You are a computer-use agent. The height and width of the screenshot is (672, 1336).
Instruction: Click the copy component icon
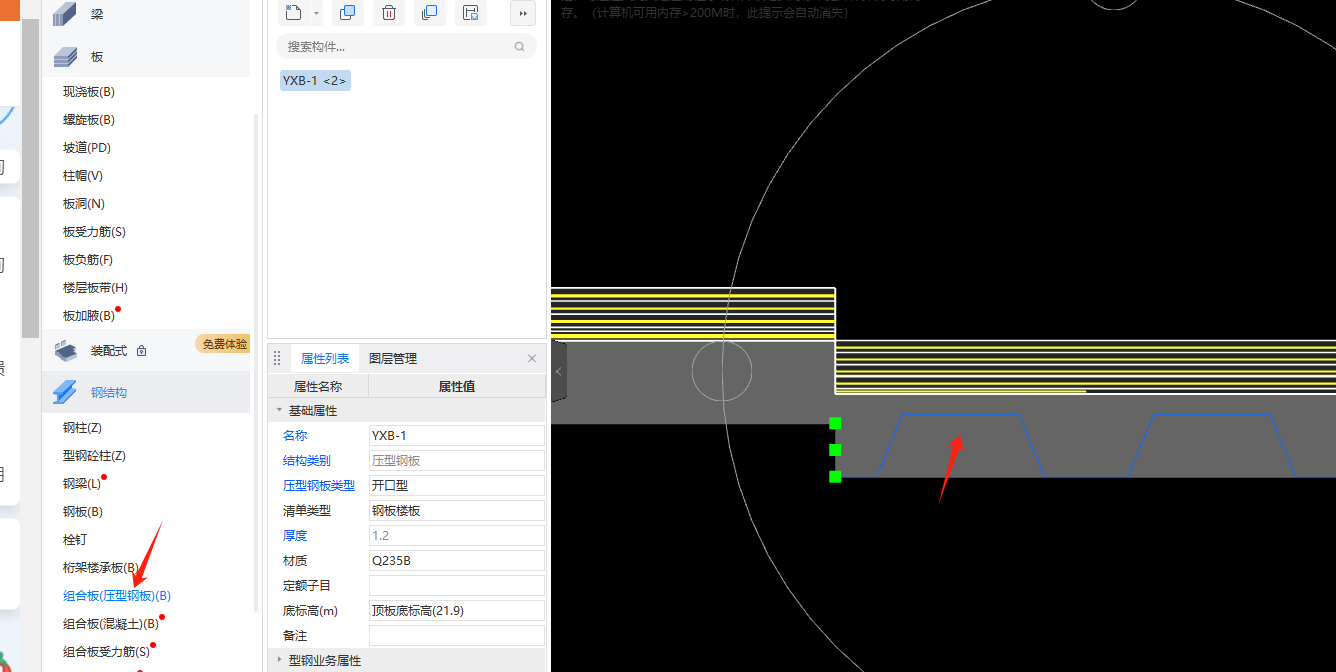tap(347, 13)
